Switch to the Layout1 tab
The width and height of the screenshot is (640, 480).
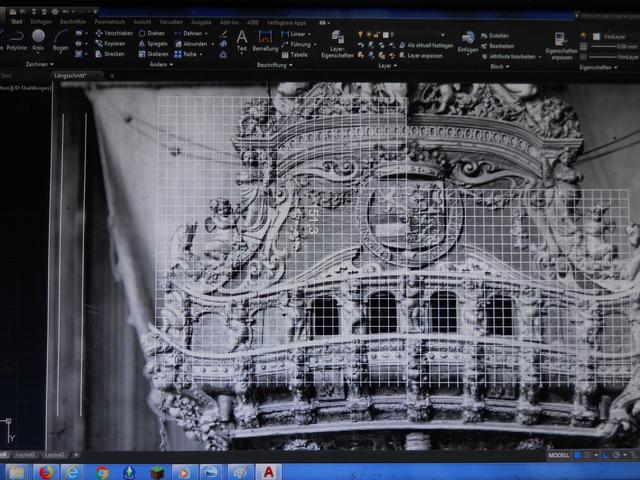[25, 455]
